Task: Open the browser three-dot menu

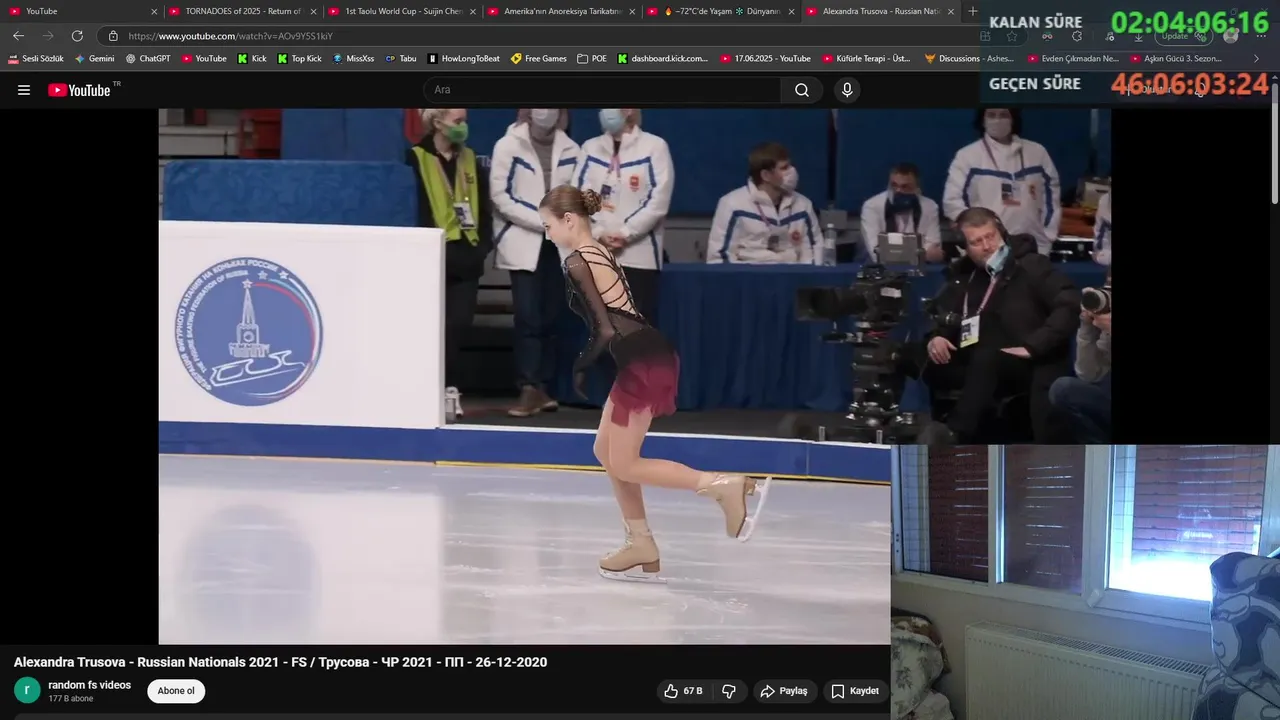Action: [1260, 36]
